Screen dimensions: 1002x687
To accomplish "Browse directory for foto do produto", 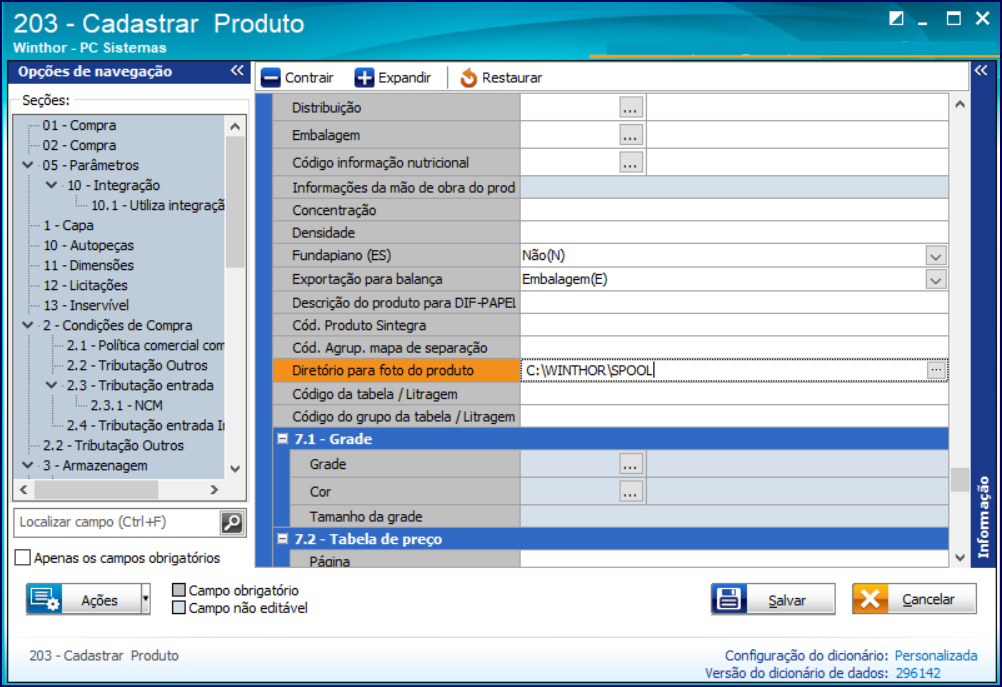I will pyautogui.click(x=936, y=370).
